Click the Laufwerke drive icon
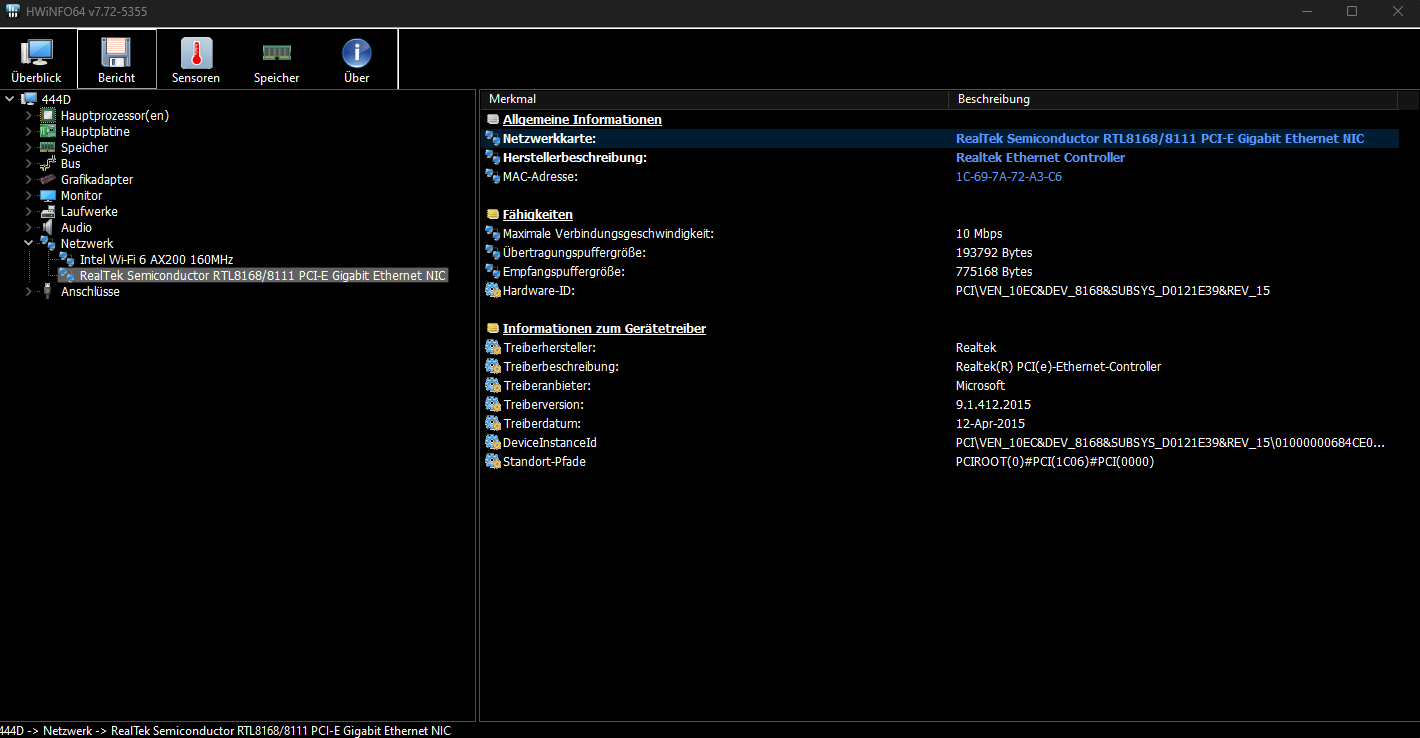The height and width of the screenshot is (738, 1420). click(x=47, y=211)
